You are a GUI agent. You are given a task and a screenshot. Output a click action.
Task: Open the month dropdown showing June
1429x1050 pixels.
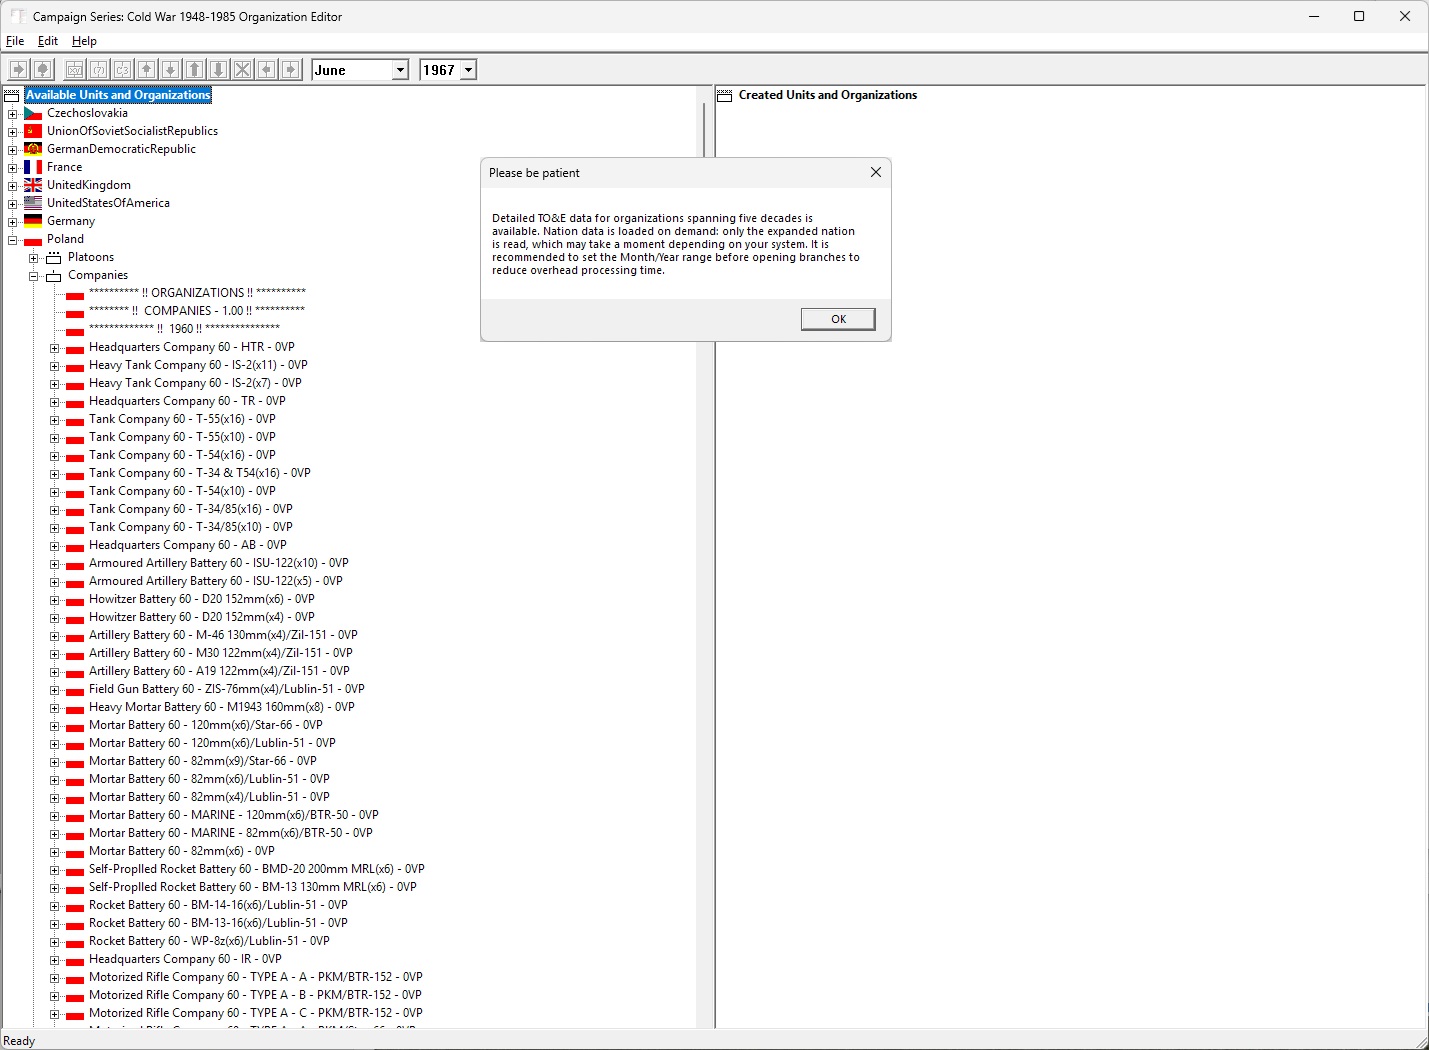400,70
